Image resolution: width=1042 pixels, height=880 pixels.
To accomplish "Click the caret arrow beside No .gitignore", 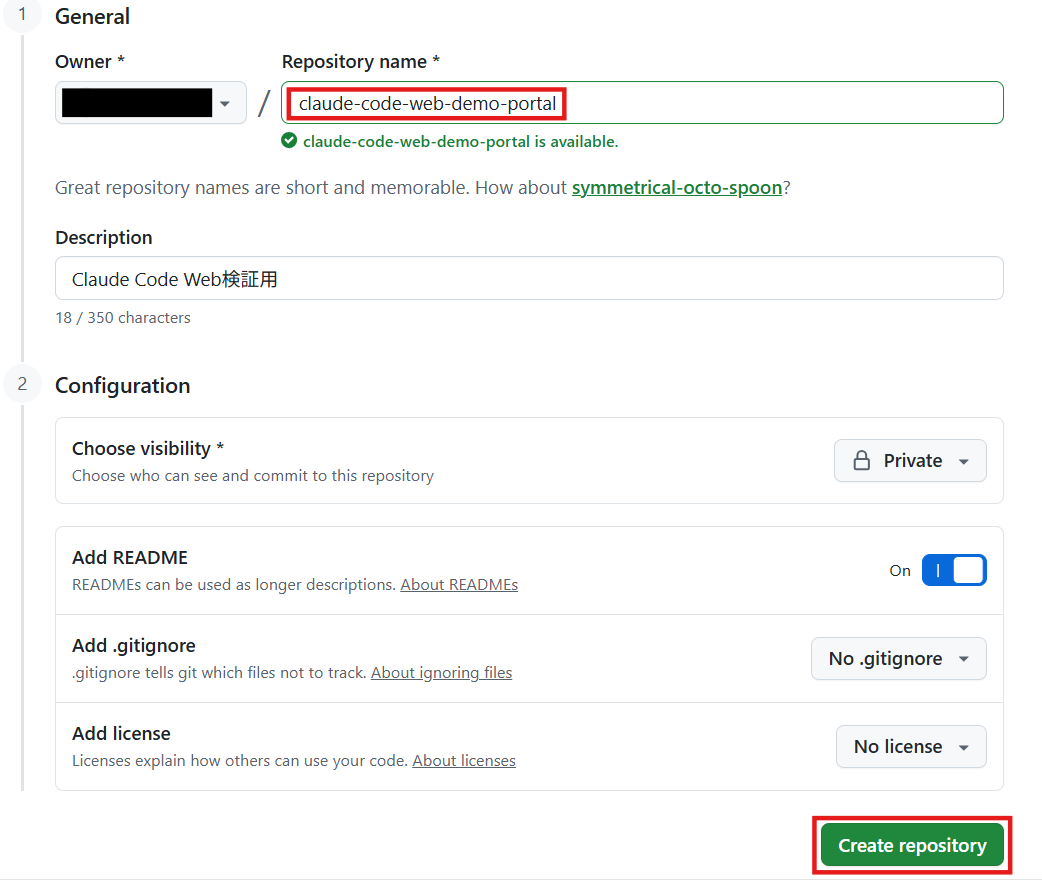I will pos(964,659).
